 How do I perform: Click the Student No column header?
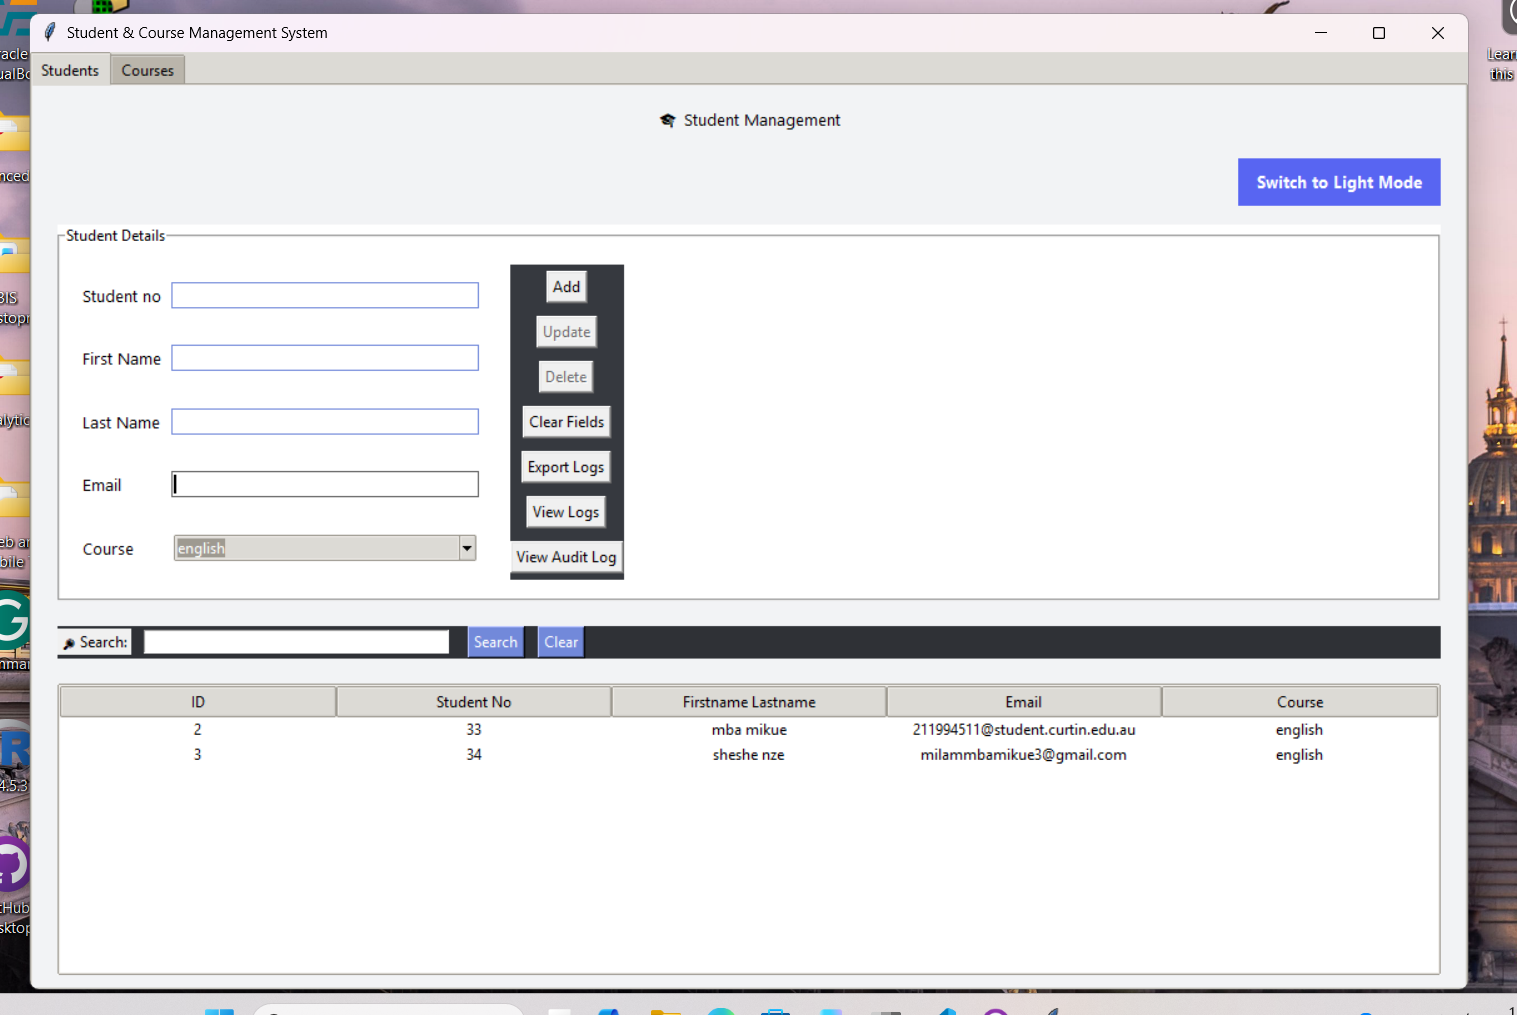tap(474, 702)
